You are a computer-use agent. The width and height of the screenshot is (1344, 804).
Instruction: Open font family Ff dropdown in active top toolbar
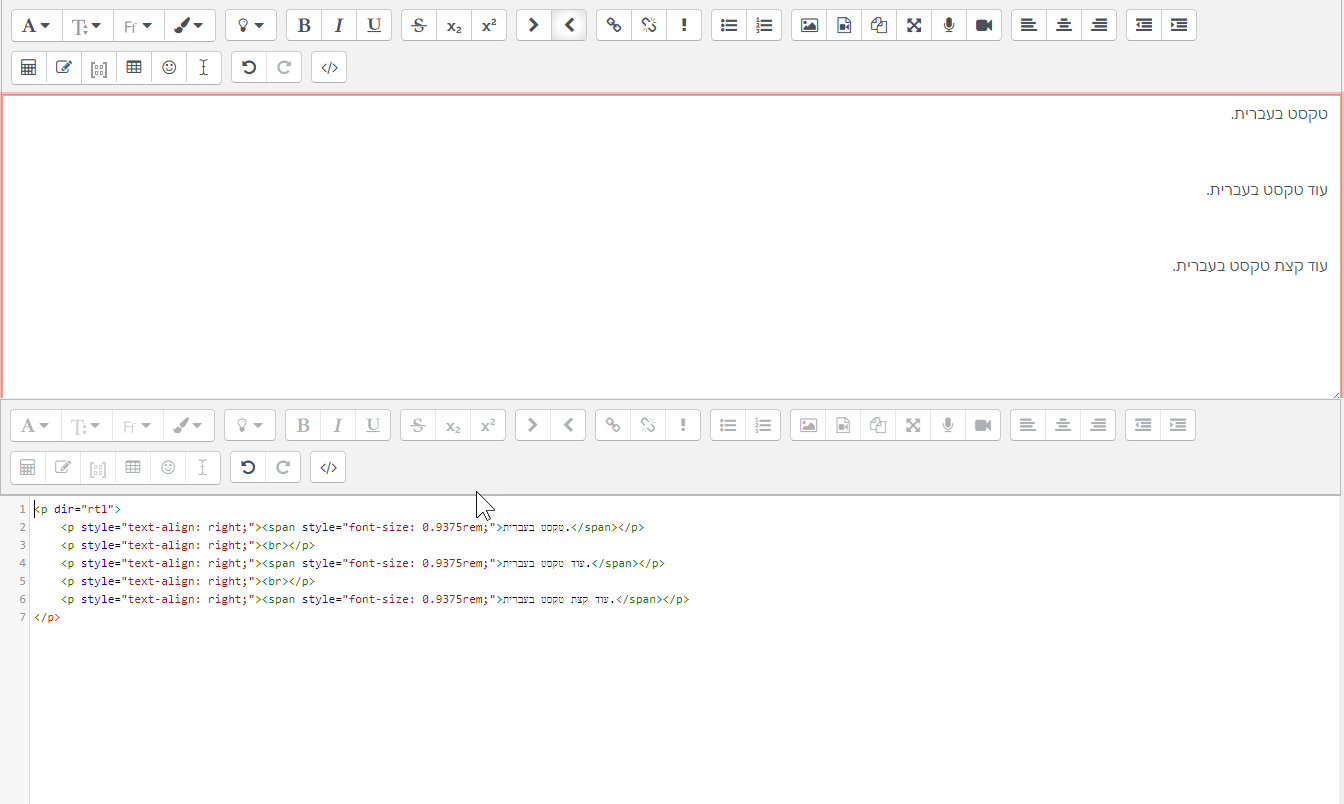click(x=138, y=25)
